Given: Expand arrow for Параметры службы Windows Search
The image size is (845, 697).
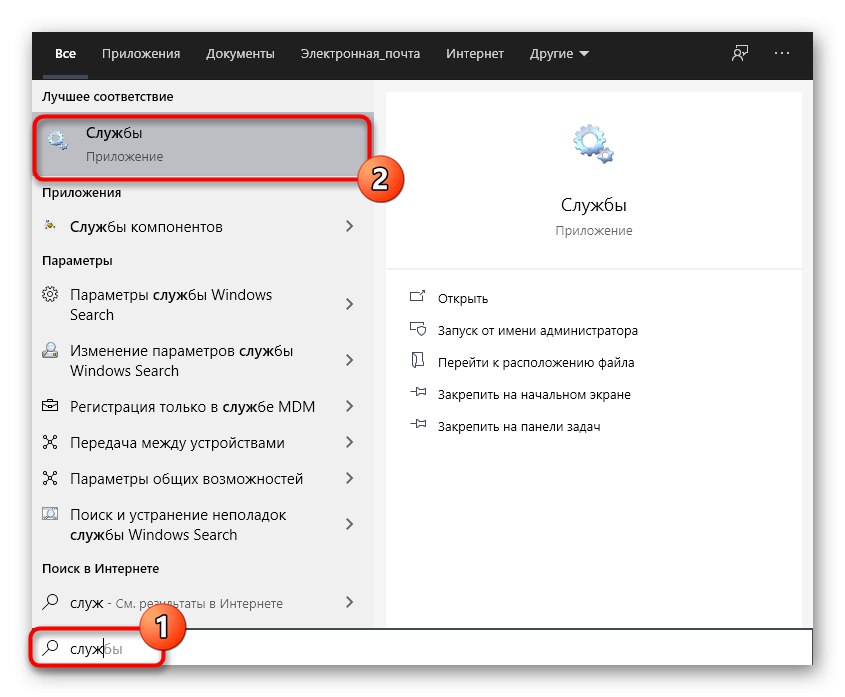Looking at the screenshot, I should (x=349, y=305).
